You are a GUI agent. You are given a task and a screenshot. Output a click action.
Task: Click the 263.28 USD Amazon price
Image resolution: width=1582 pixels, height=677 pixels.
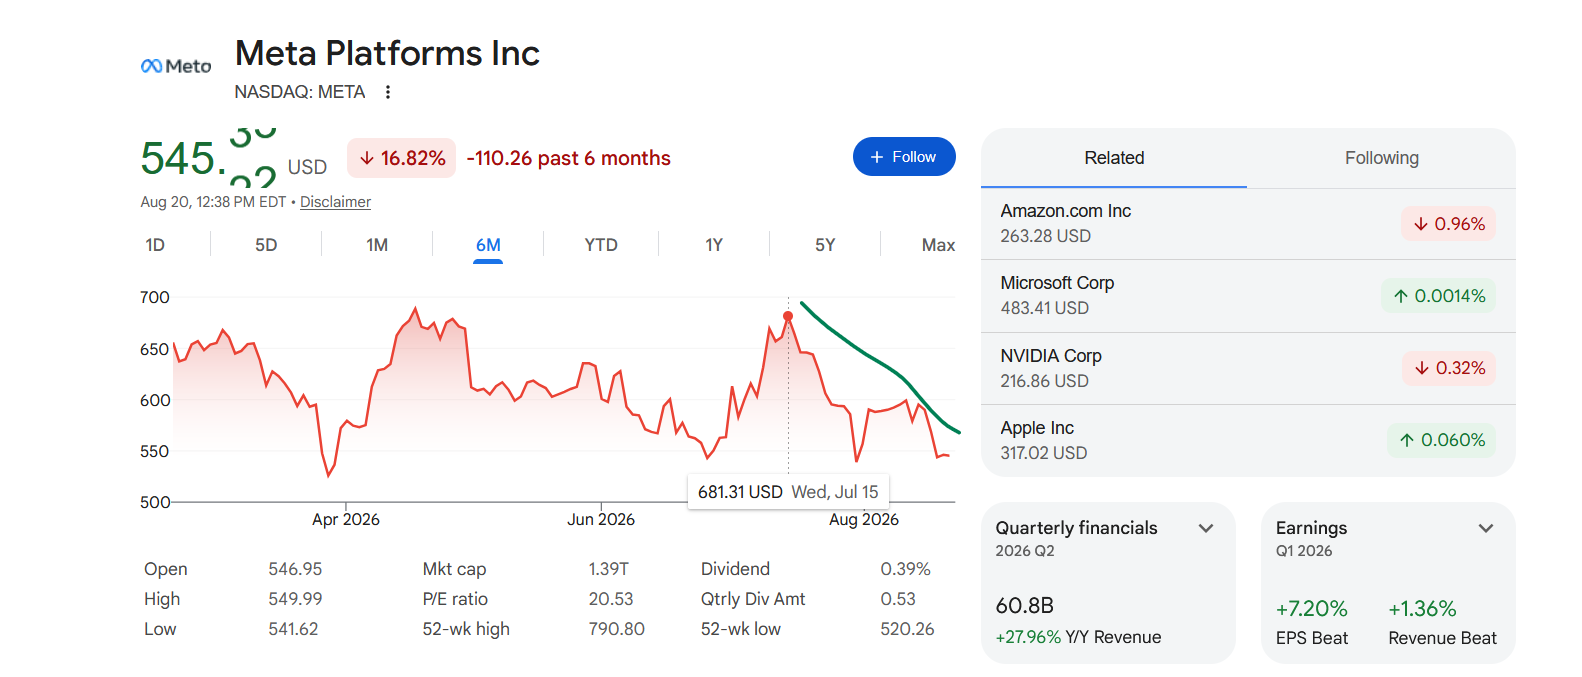click(1046, 236)
